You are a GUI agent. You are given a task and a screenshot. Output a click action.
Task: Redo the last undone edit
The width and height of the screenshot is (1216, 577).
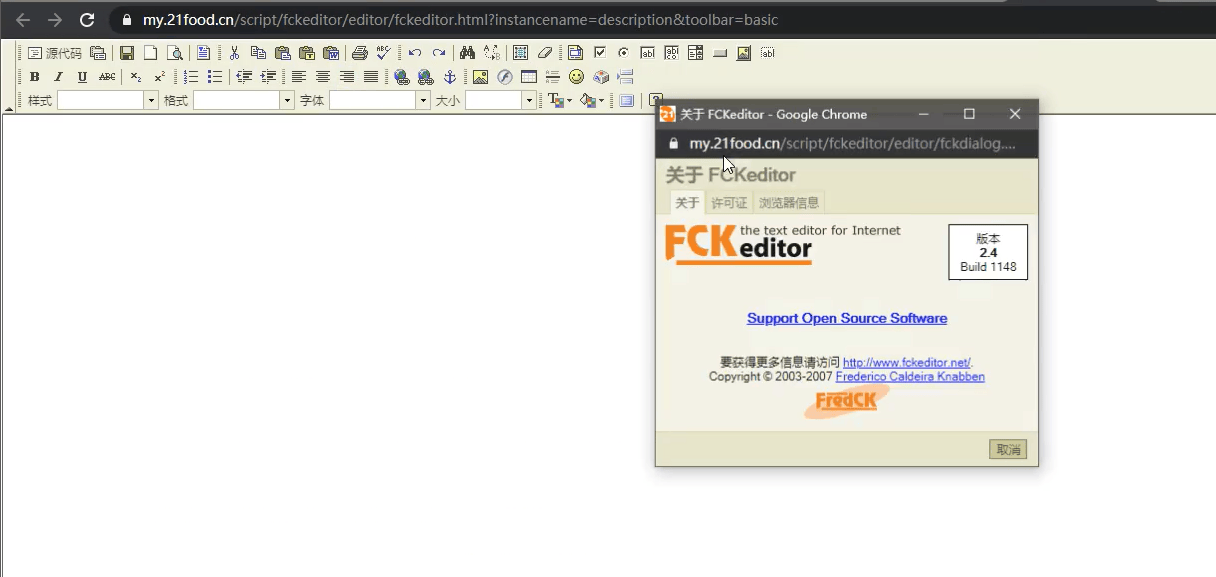tap(439, 53)
